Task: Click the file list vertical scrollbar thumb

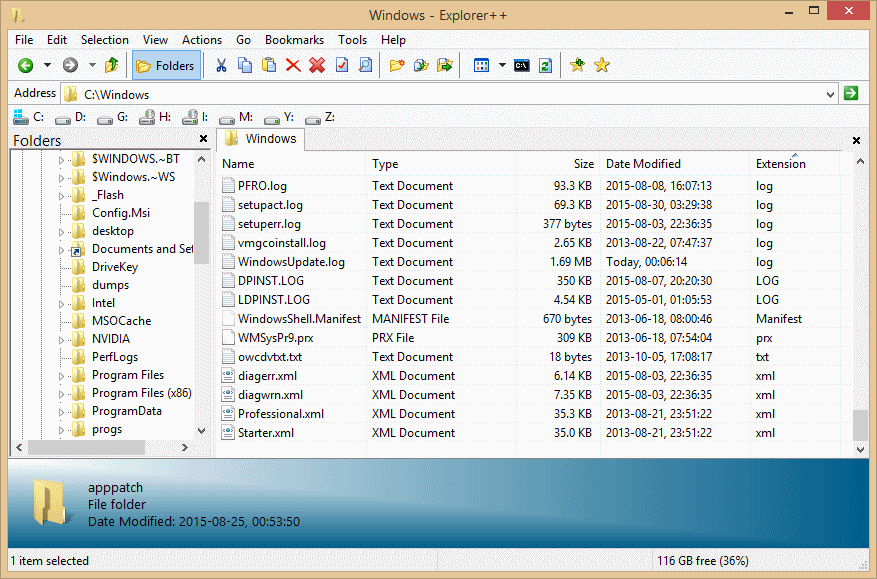Action: pos(860,424)
